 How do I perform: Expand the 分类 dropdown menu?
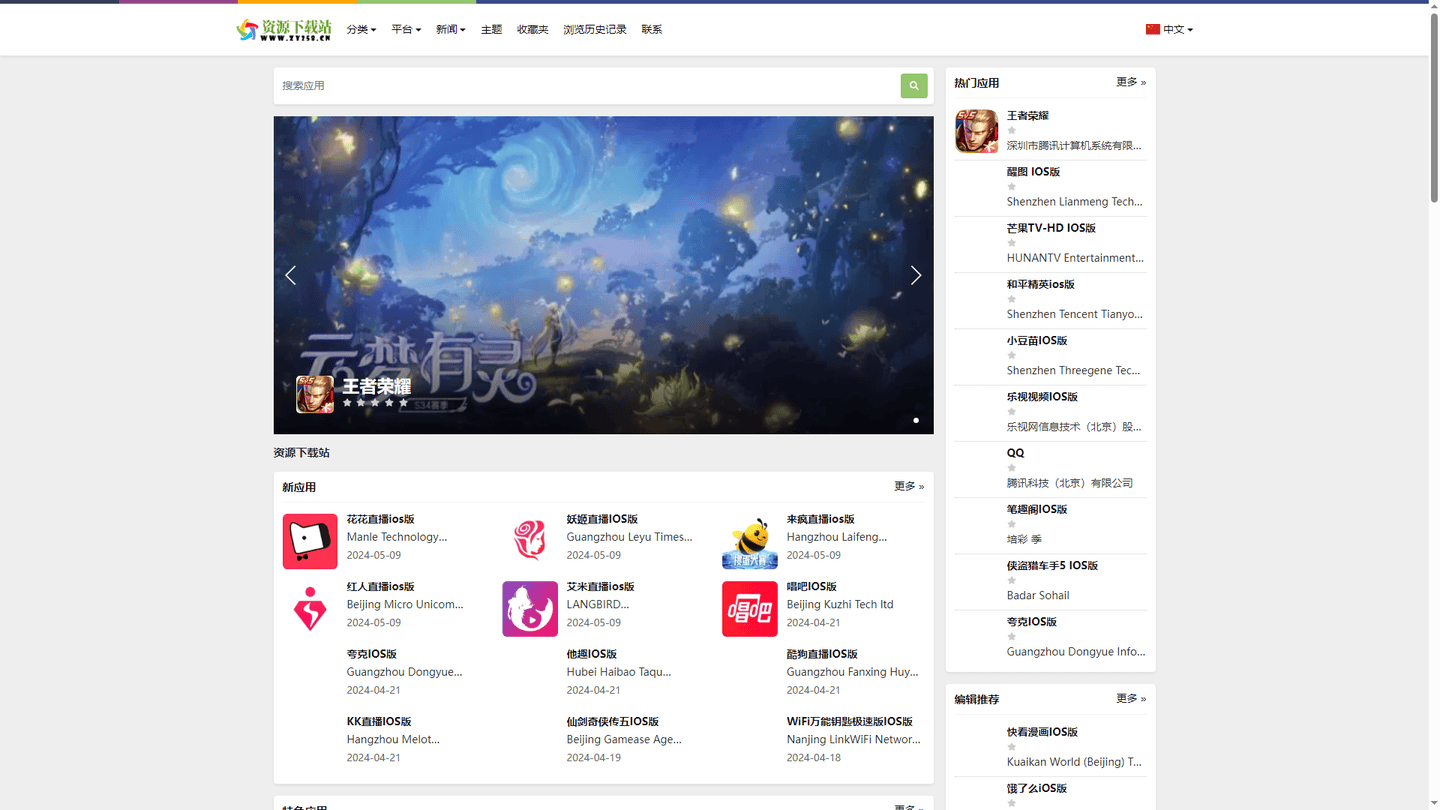[361, 30]
